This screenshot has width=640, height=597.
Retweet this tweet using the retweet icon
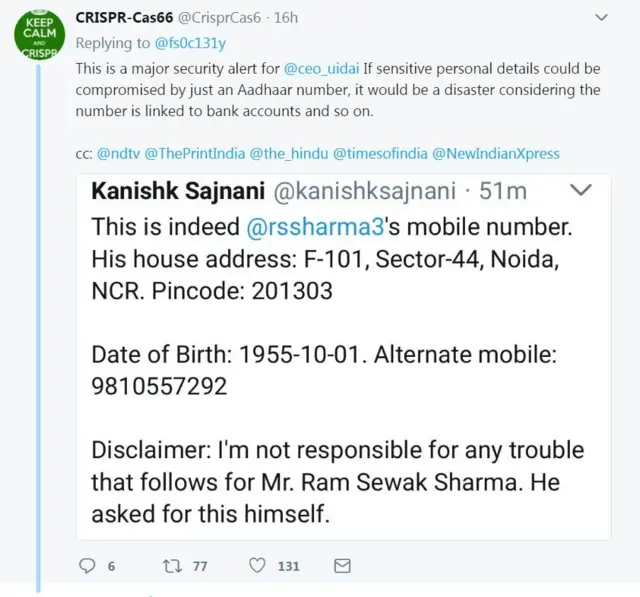pyautogui.click(x=171, y=566)
